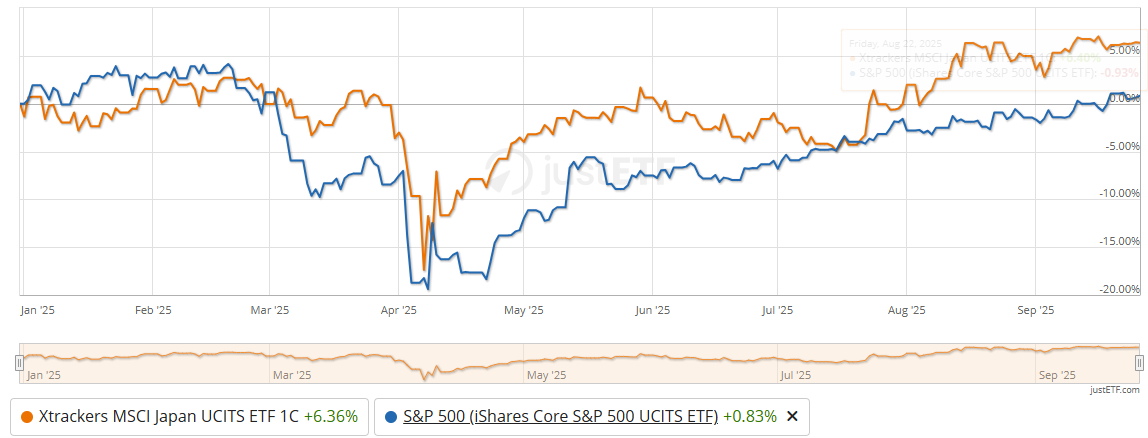
Task: Toggle the Xtrackers MSCI Japan series label
Action: pyautogui.click(x=168, y=417)
